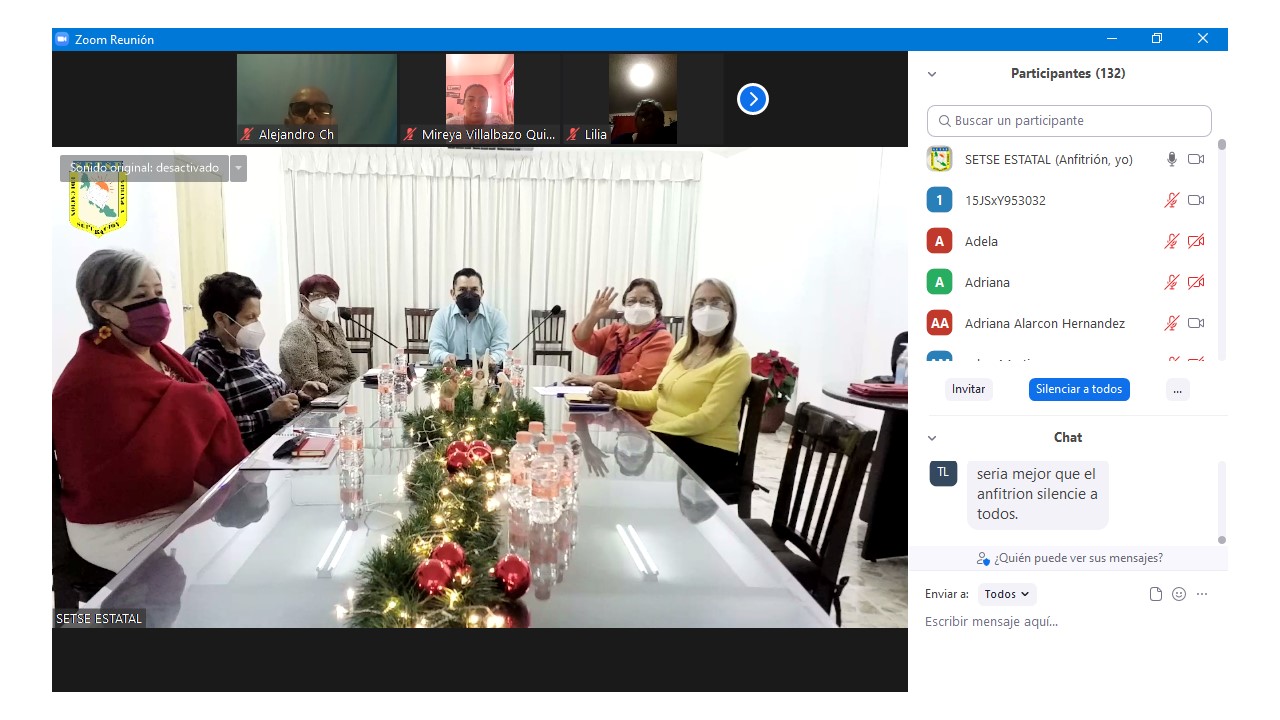Click the camera icon for 15JSxY953032
This screenshot has height=720, width=1280.
point(1195,200)
